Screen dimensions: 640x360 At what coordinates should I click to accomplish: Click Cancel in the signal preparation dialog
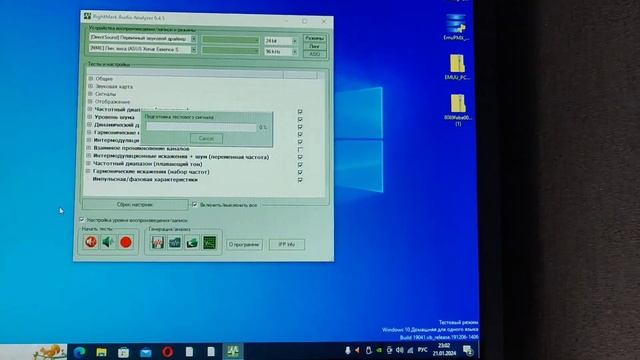click(207, 138)
